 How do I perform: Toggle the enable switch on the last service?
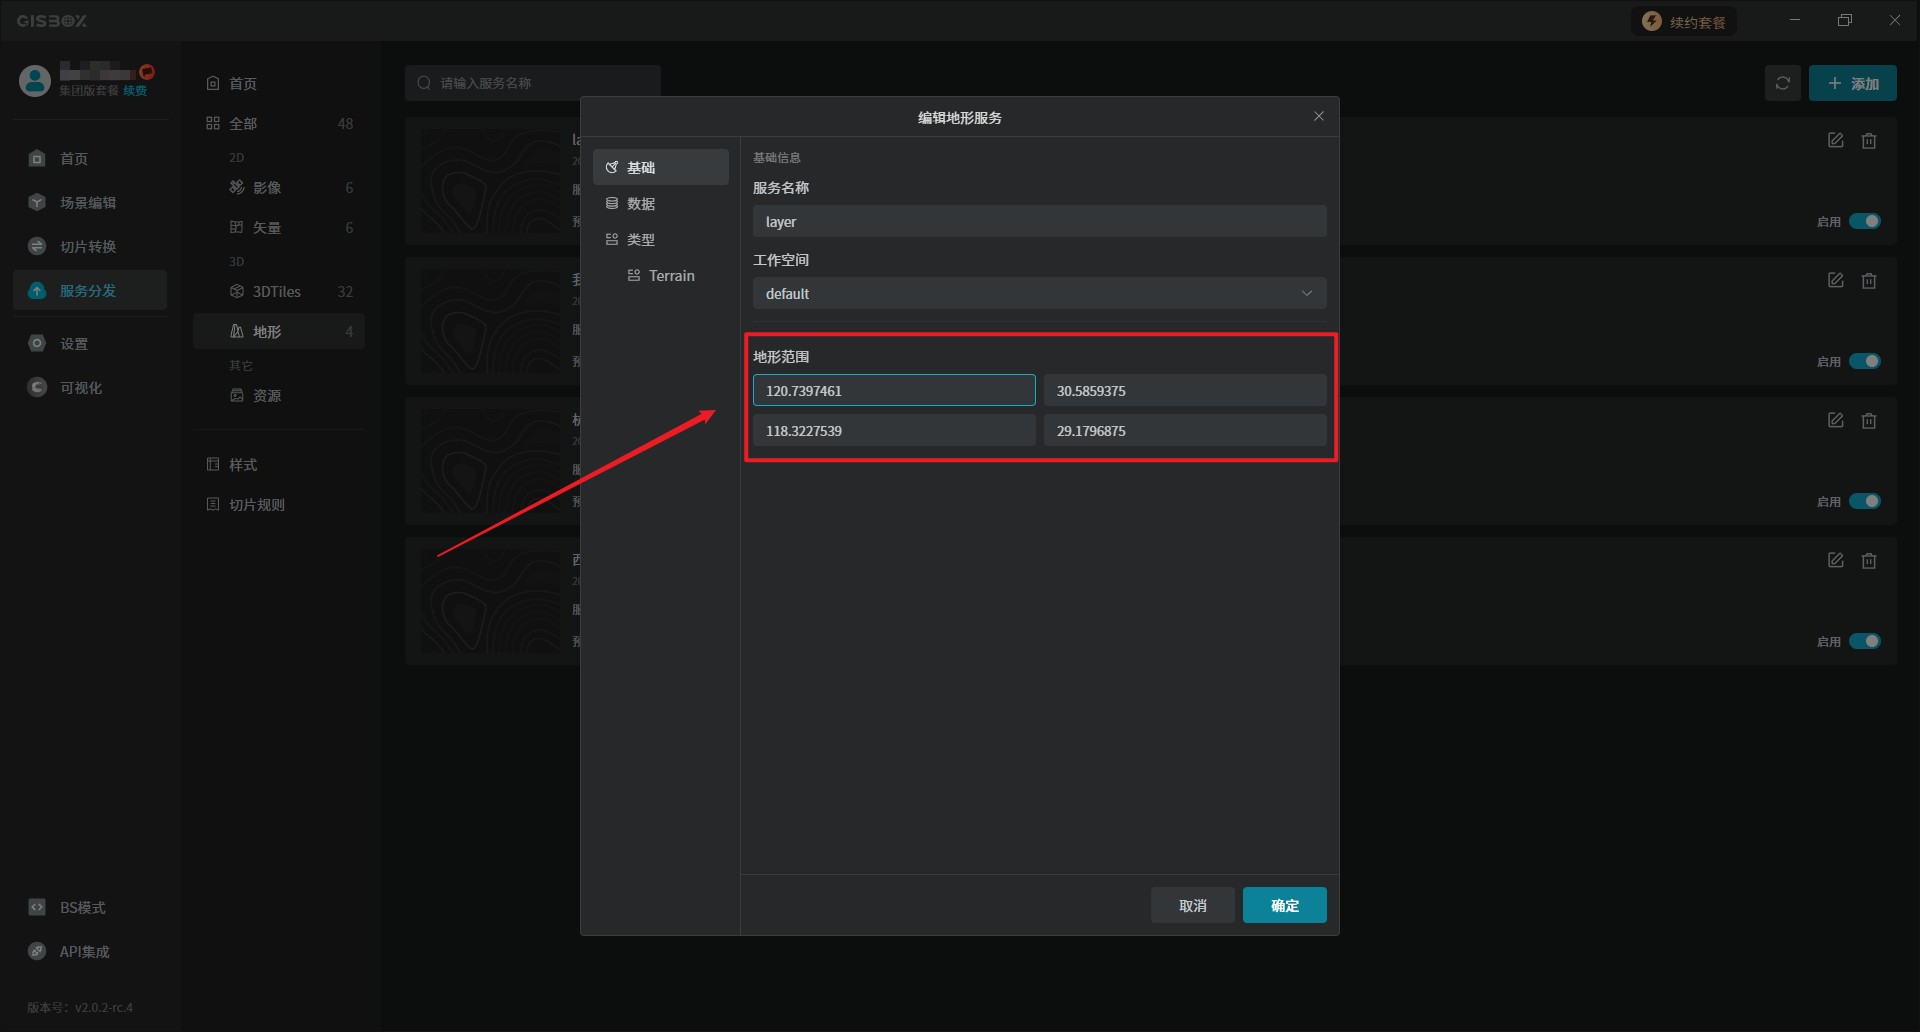(1864, 641)
